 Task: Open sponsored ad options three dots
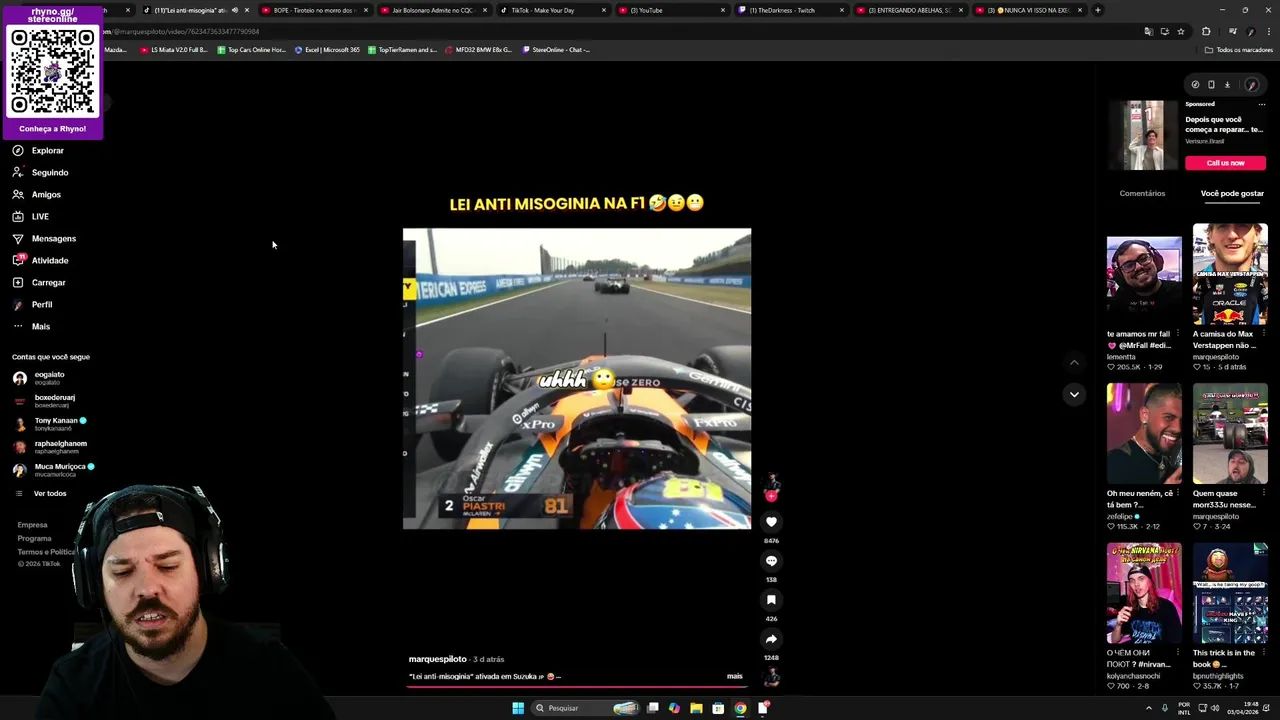pyautogui.click(x=1262, y=104)
